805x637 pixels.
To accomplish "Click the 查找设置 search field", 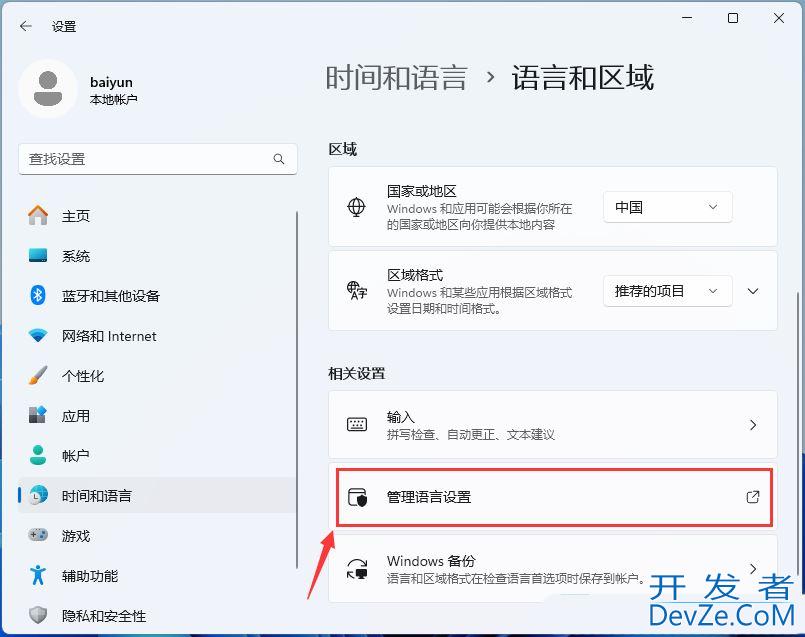I will [158, 159].
